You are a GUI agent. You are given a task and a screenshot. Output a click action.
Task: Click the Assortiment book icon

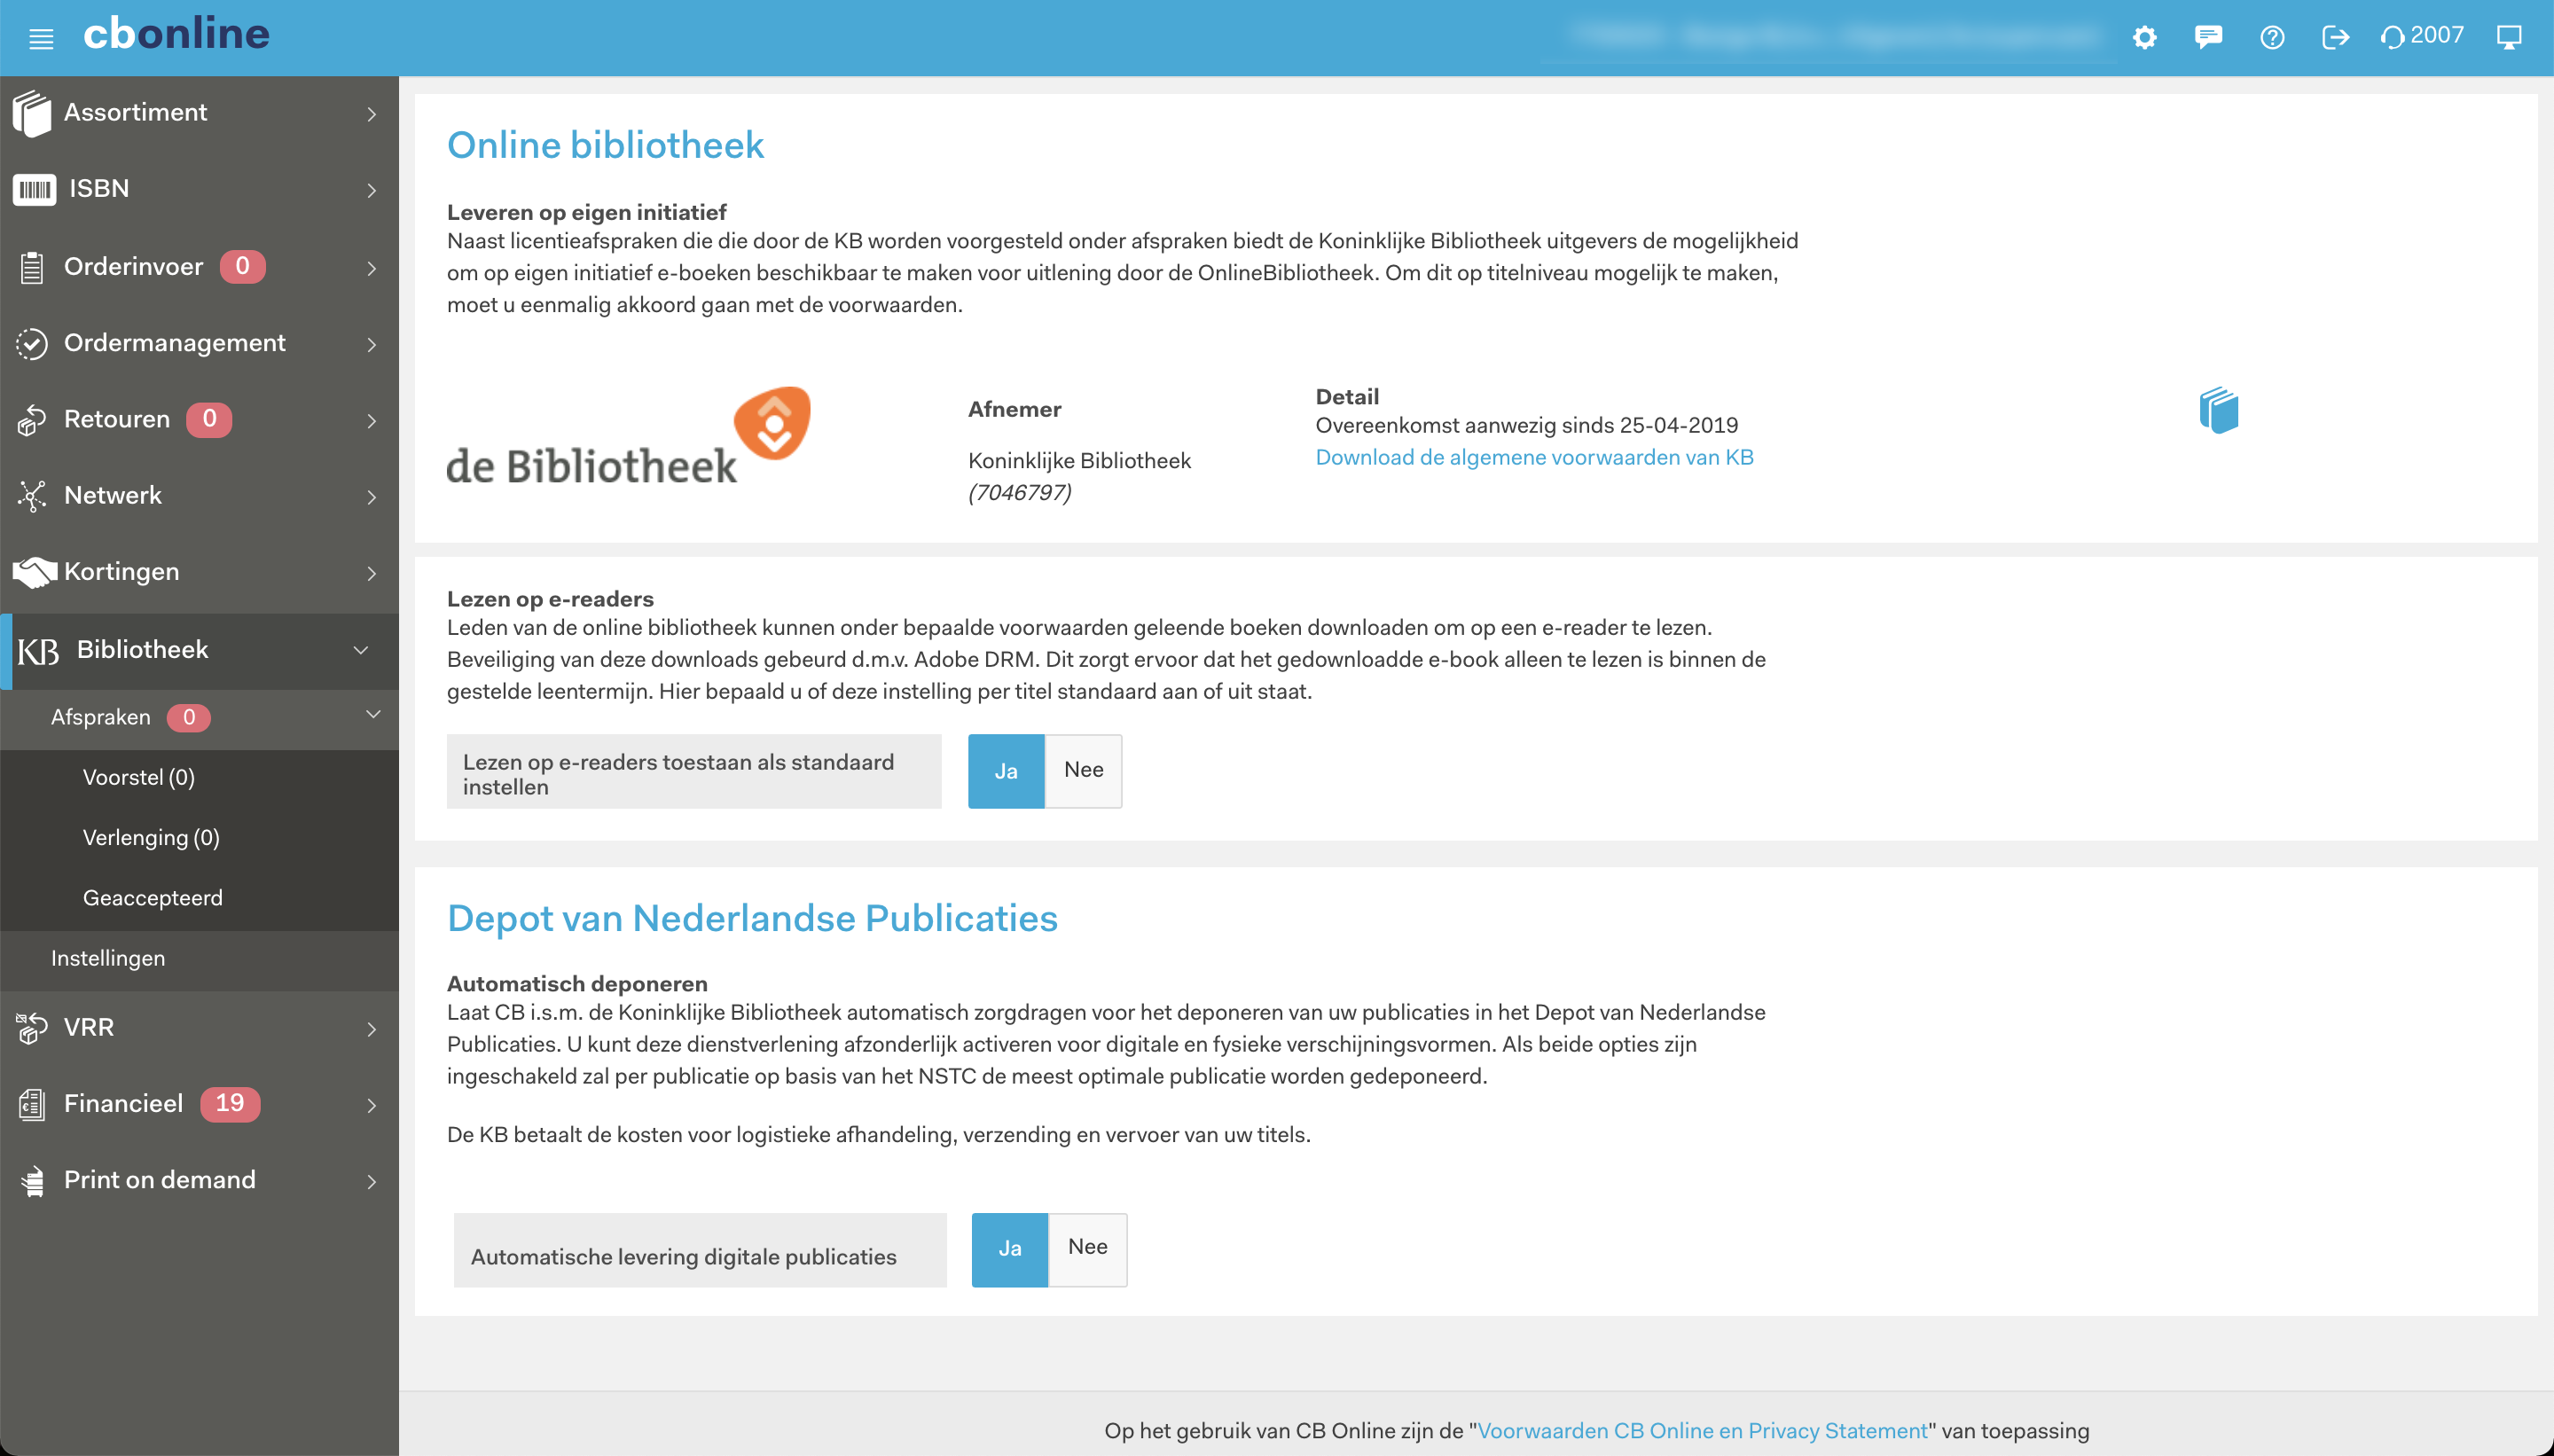point(32,113)
